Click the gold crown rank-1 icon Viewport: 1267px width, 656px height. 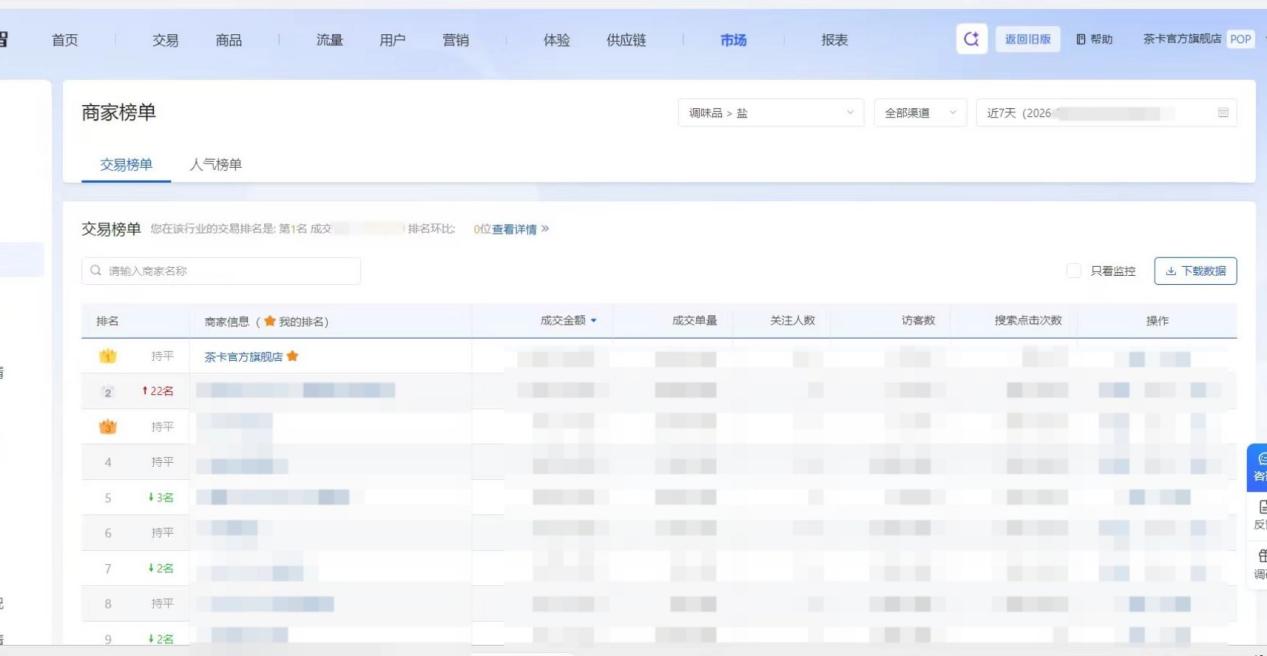click(x=108, y=356)
